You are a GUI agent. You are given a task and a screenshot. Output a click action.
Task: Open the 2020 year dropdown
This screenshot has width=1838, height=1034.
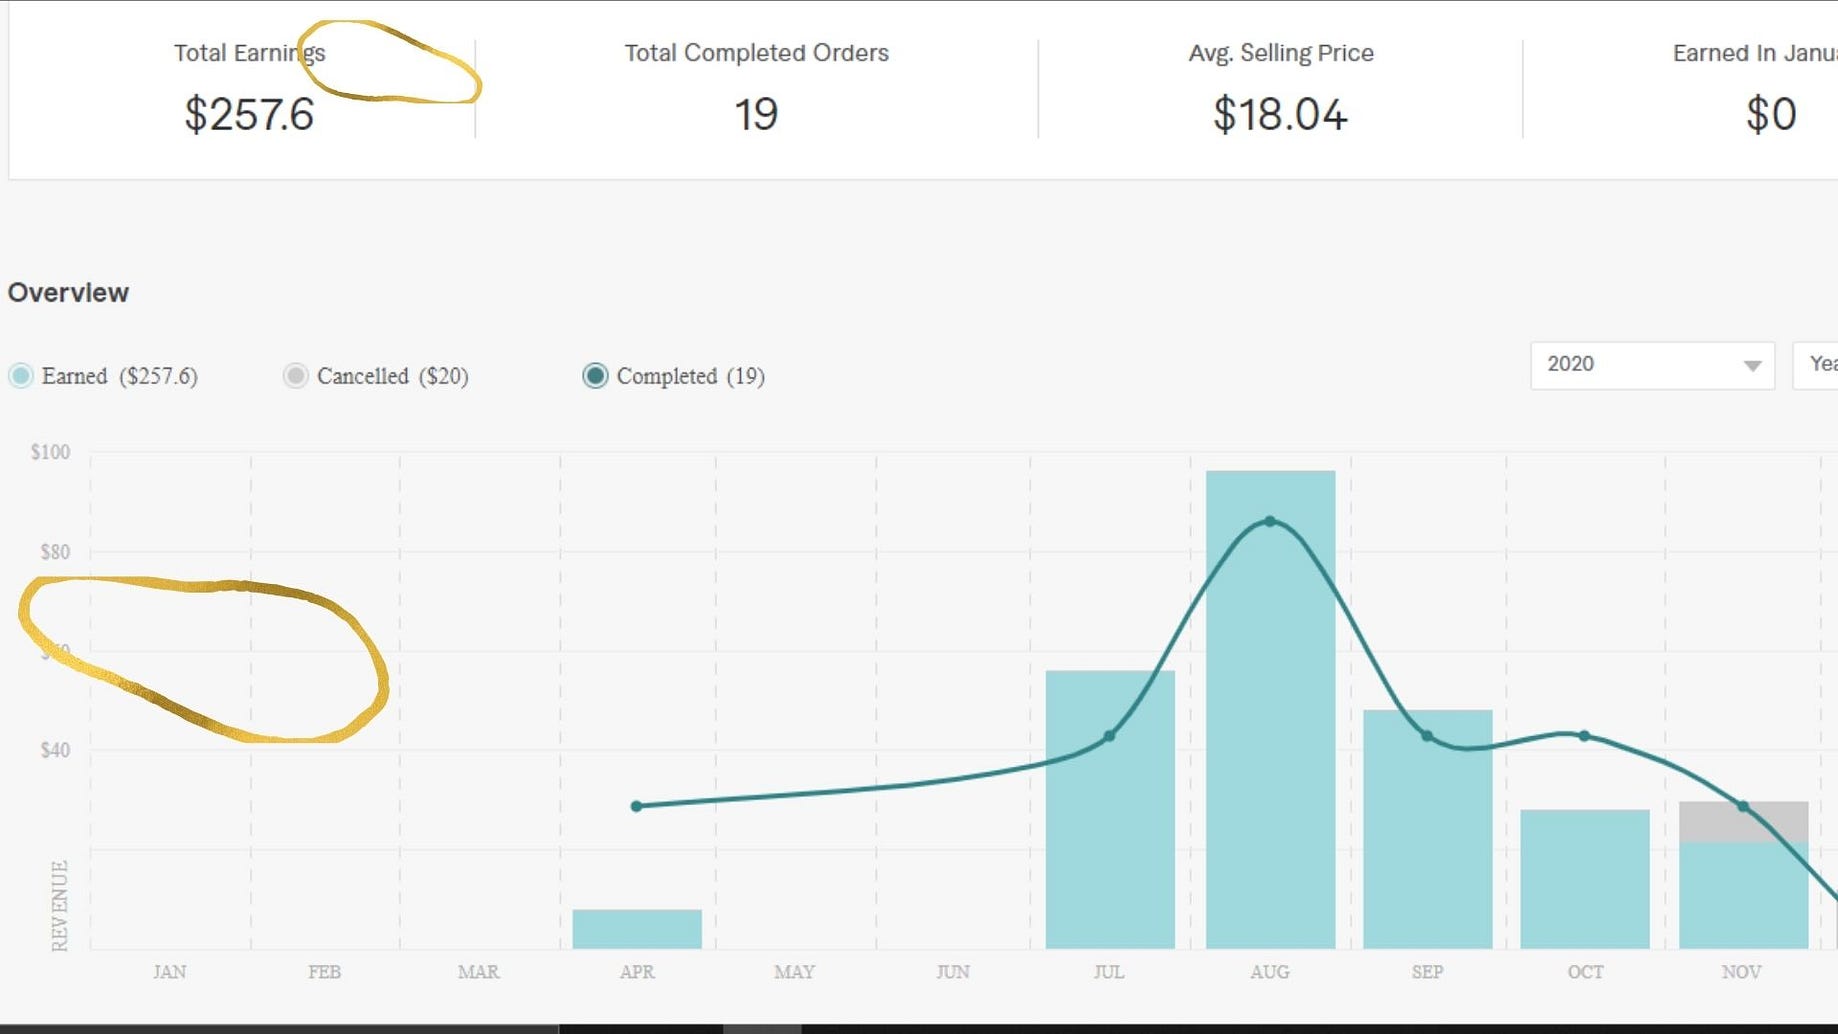(1650, 365)
